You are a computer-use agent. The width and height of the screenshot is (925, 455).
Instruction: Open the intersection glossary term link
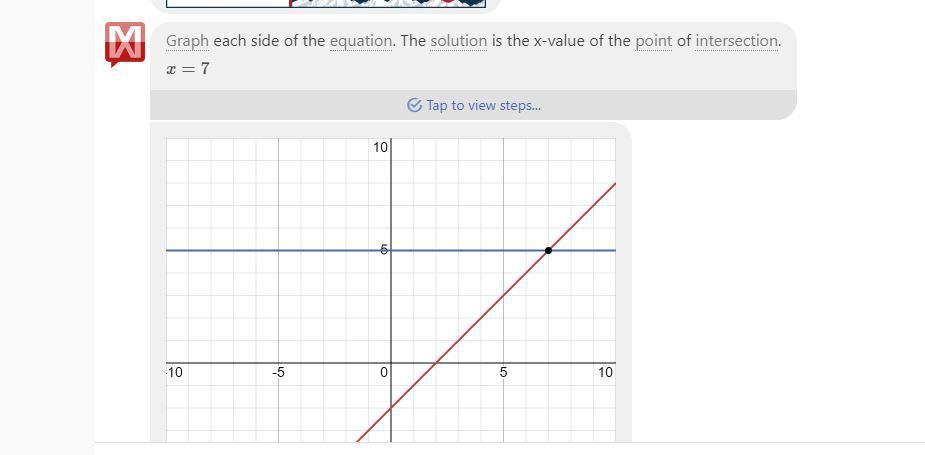point(737,41)
